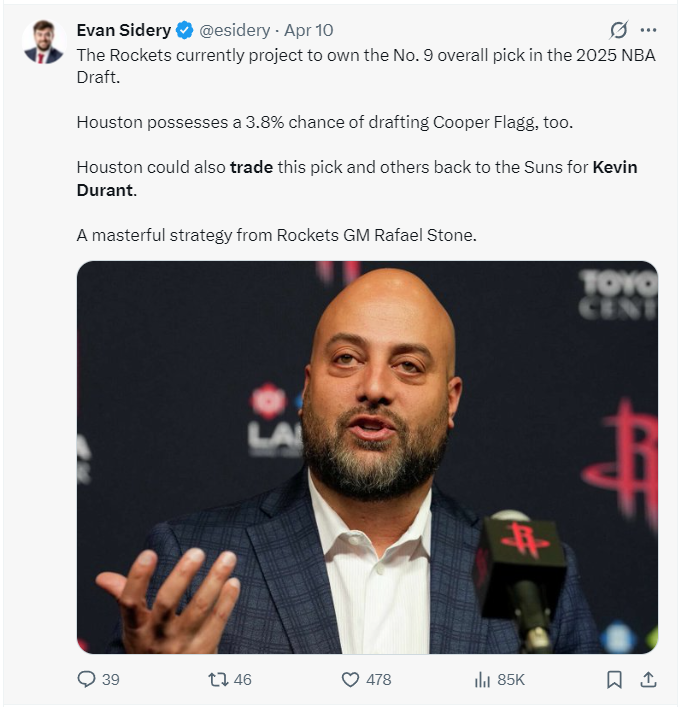
Task: Click the reply comment icon
Action: pyautogui.click(x=87, y=679)
